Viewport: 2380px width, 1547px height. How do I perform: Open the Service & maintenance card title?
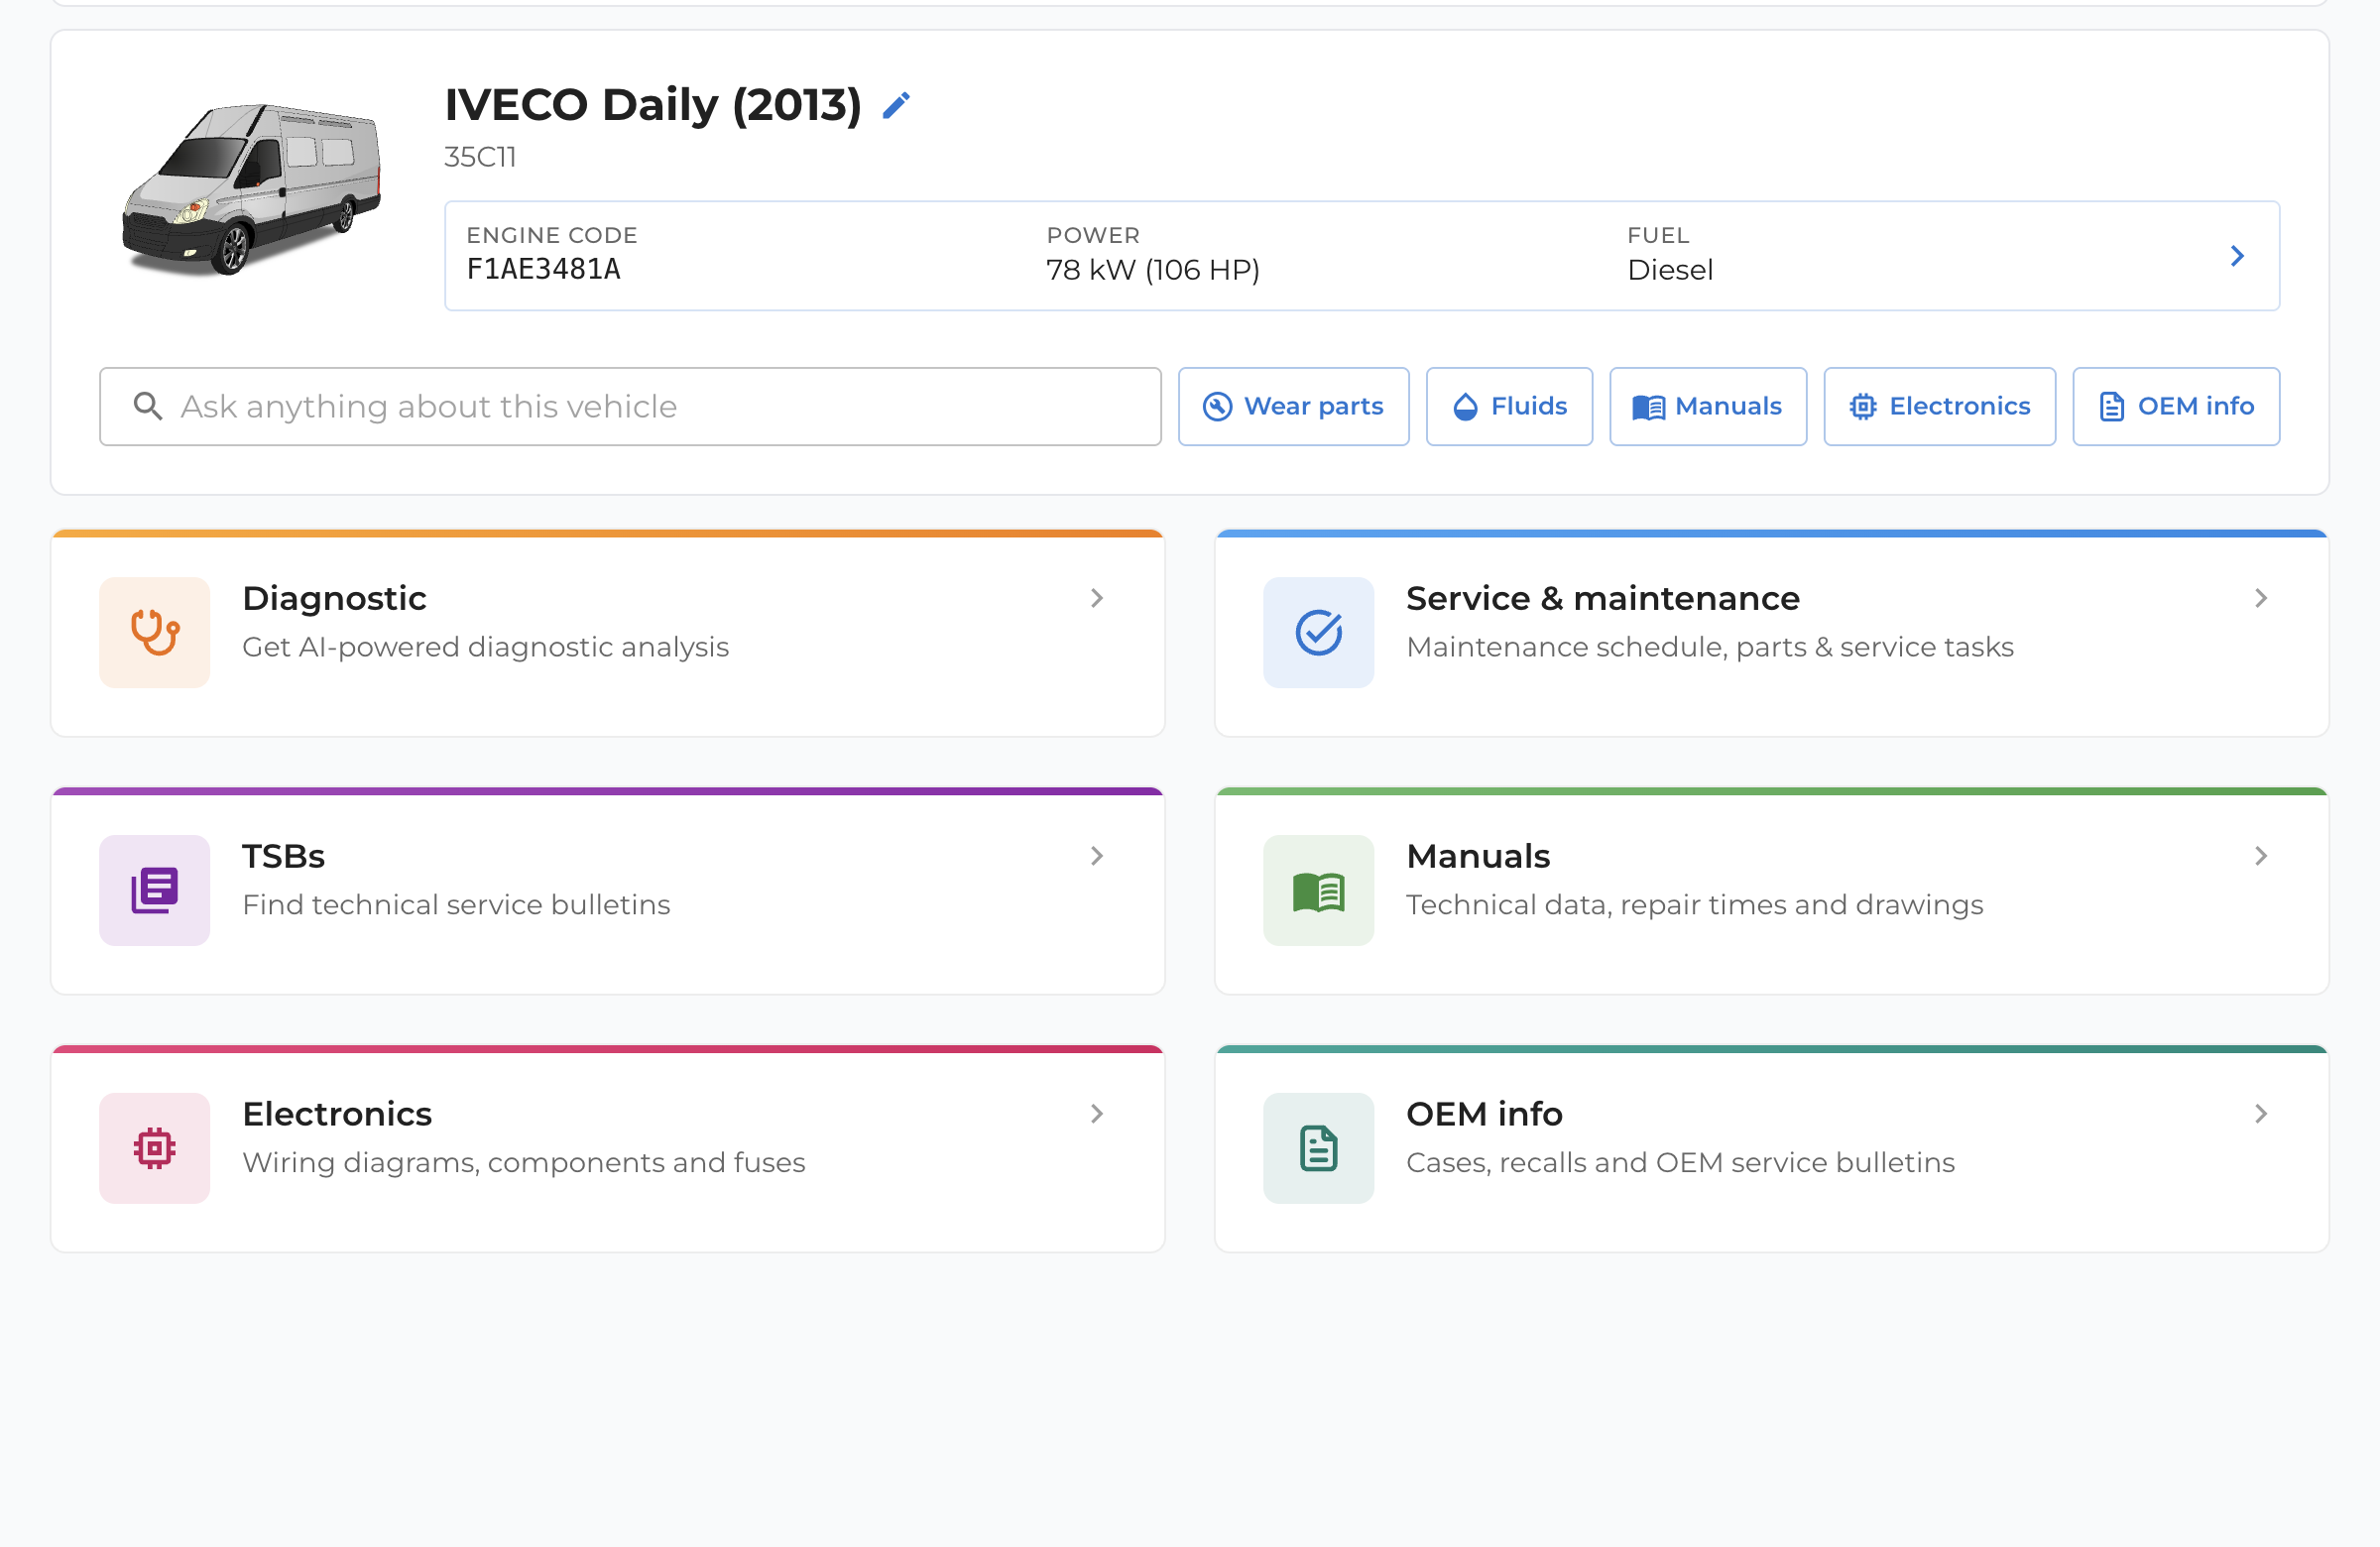coord(1602,598)
